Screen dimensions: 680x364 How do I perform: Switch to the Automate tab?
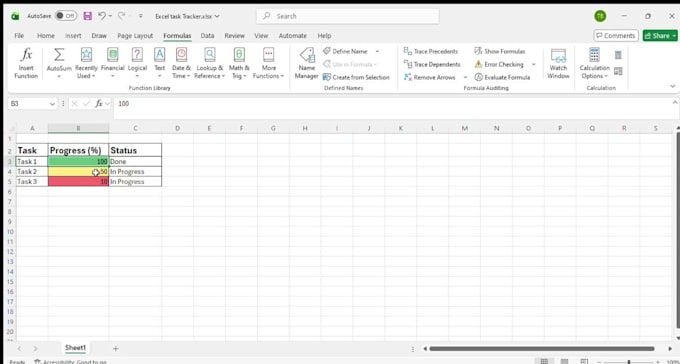tap(293, 36)
